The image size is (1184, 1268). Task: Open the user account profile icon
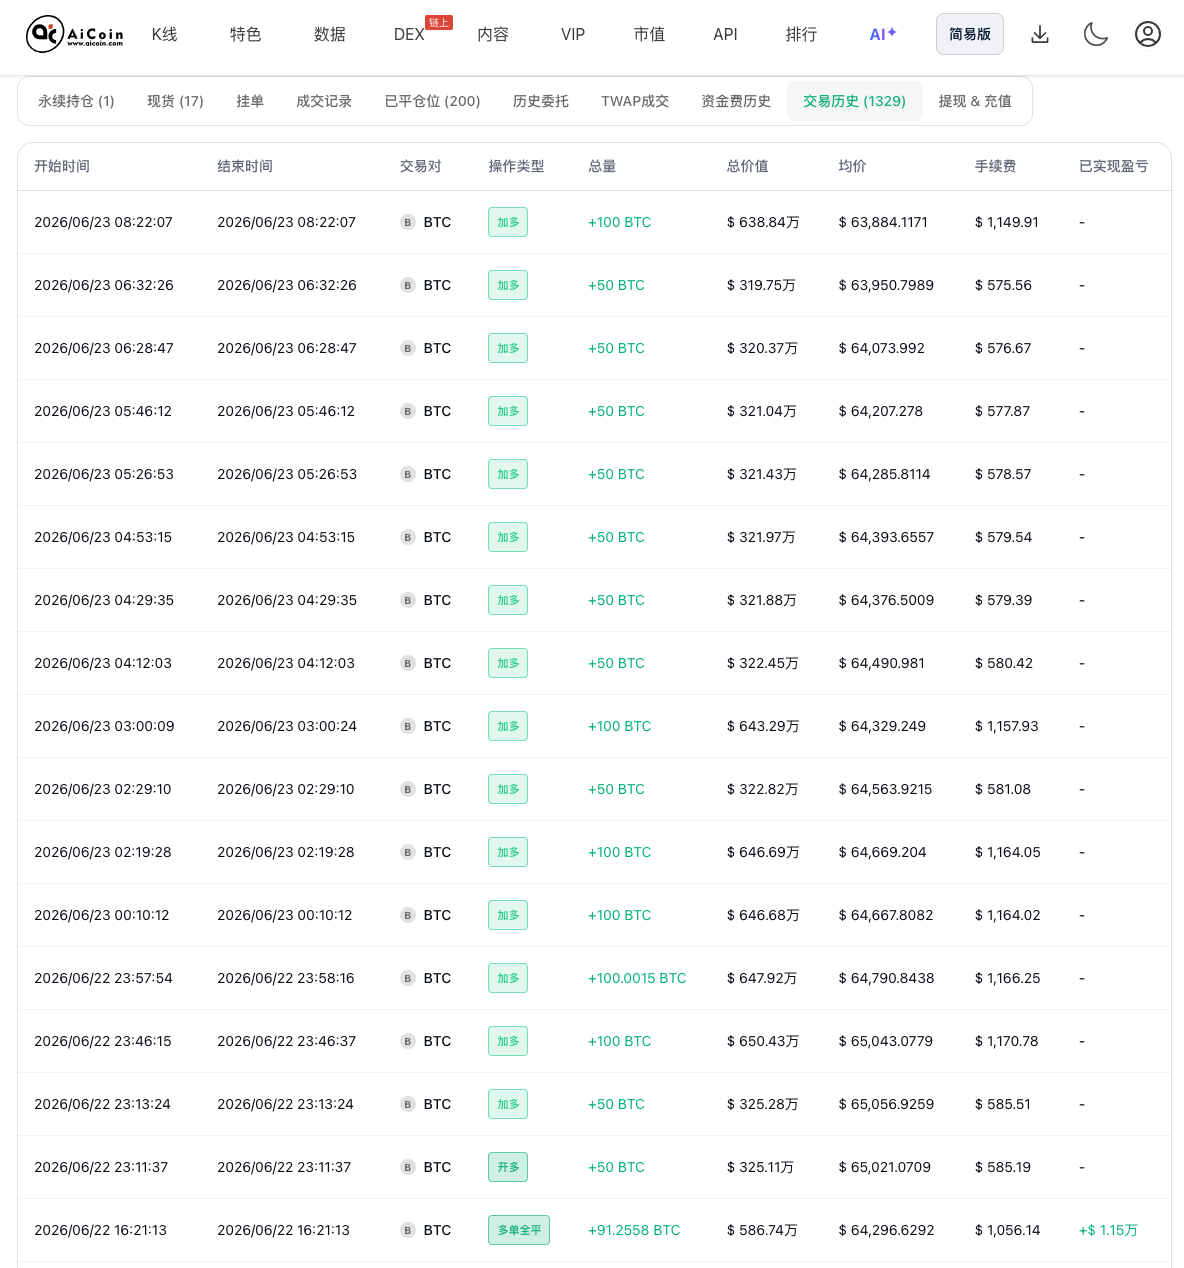pyautogui.click(x=1148, y=34)
